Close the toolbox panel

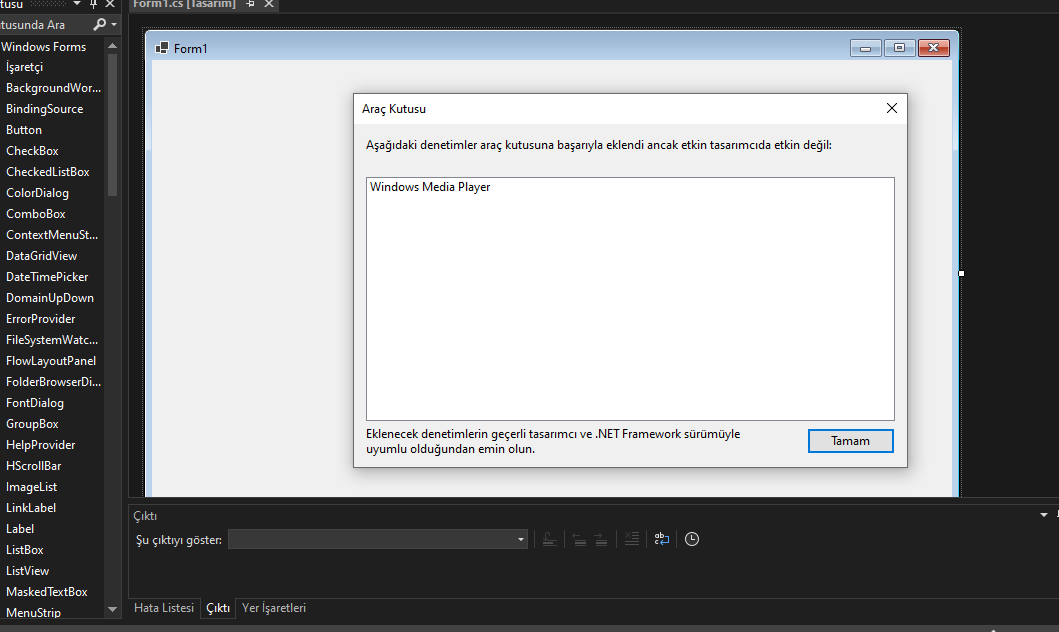pyautogui.click(x=110, y=4)
